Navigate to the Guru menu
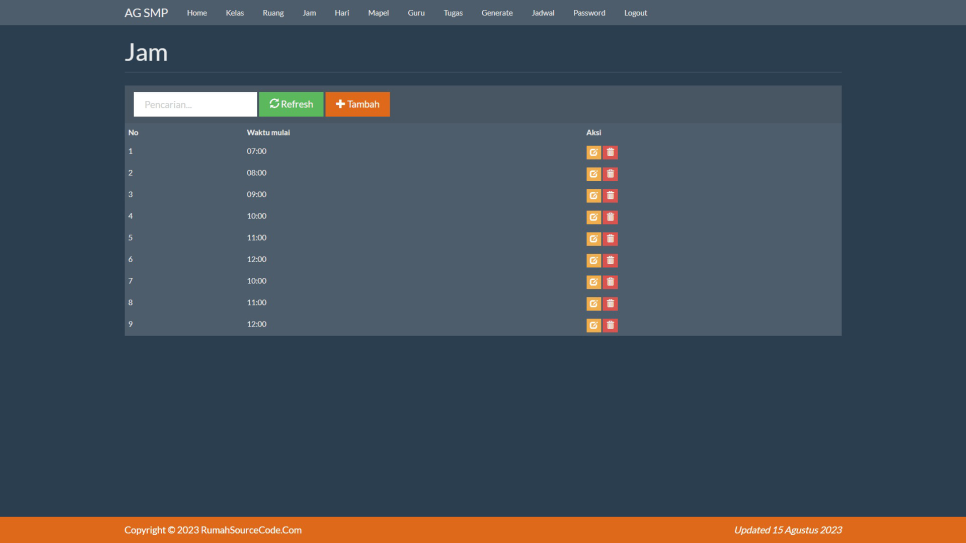 coord(416,13)
